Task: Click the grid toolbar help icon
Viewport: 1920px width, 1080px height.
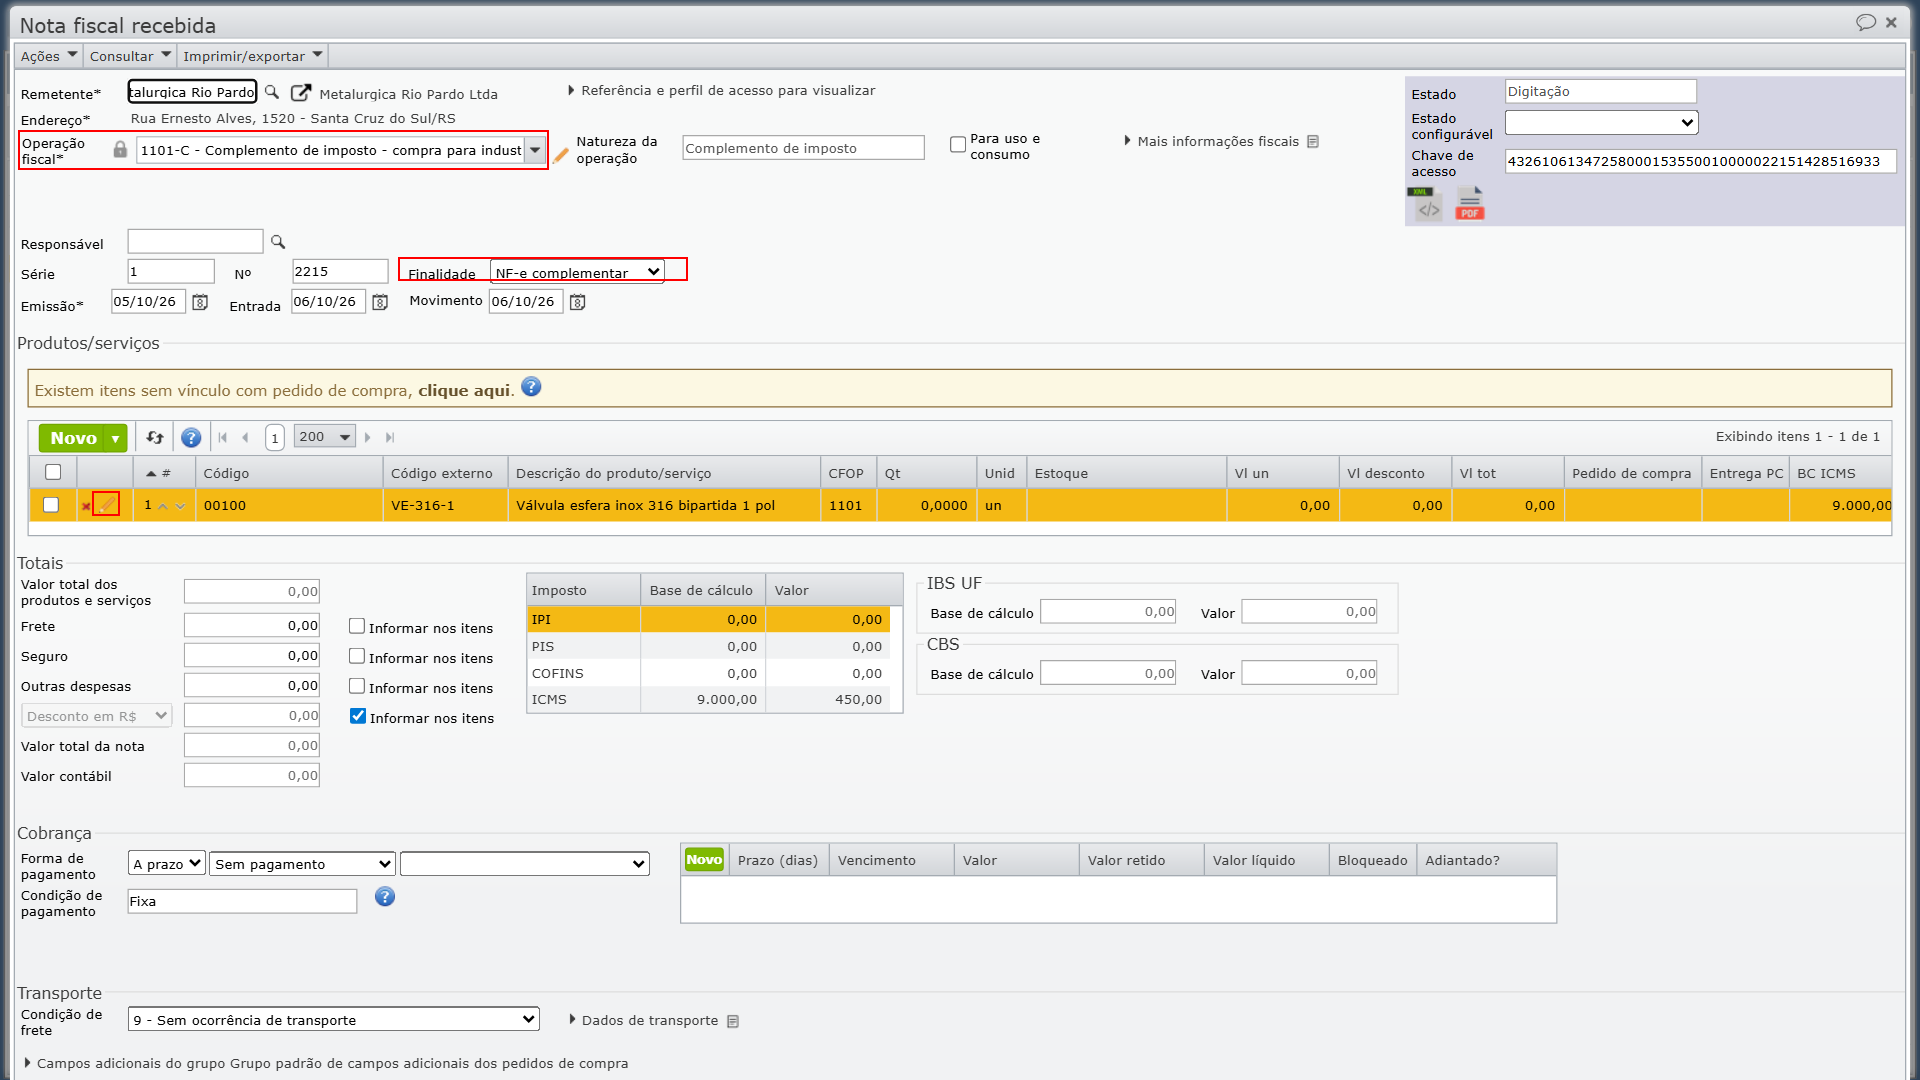Action: click(191, 437)
